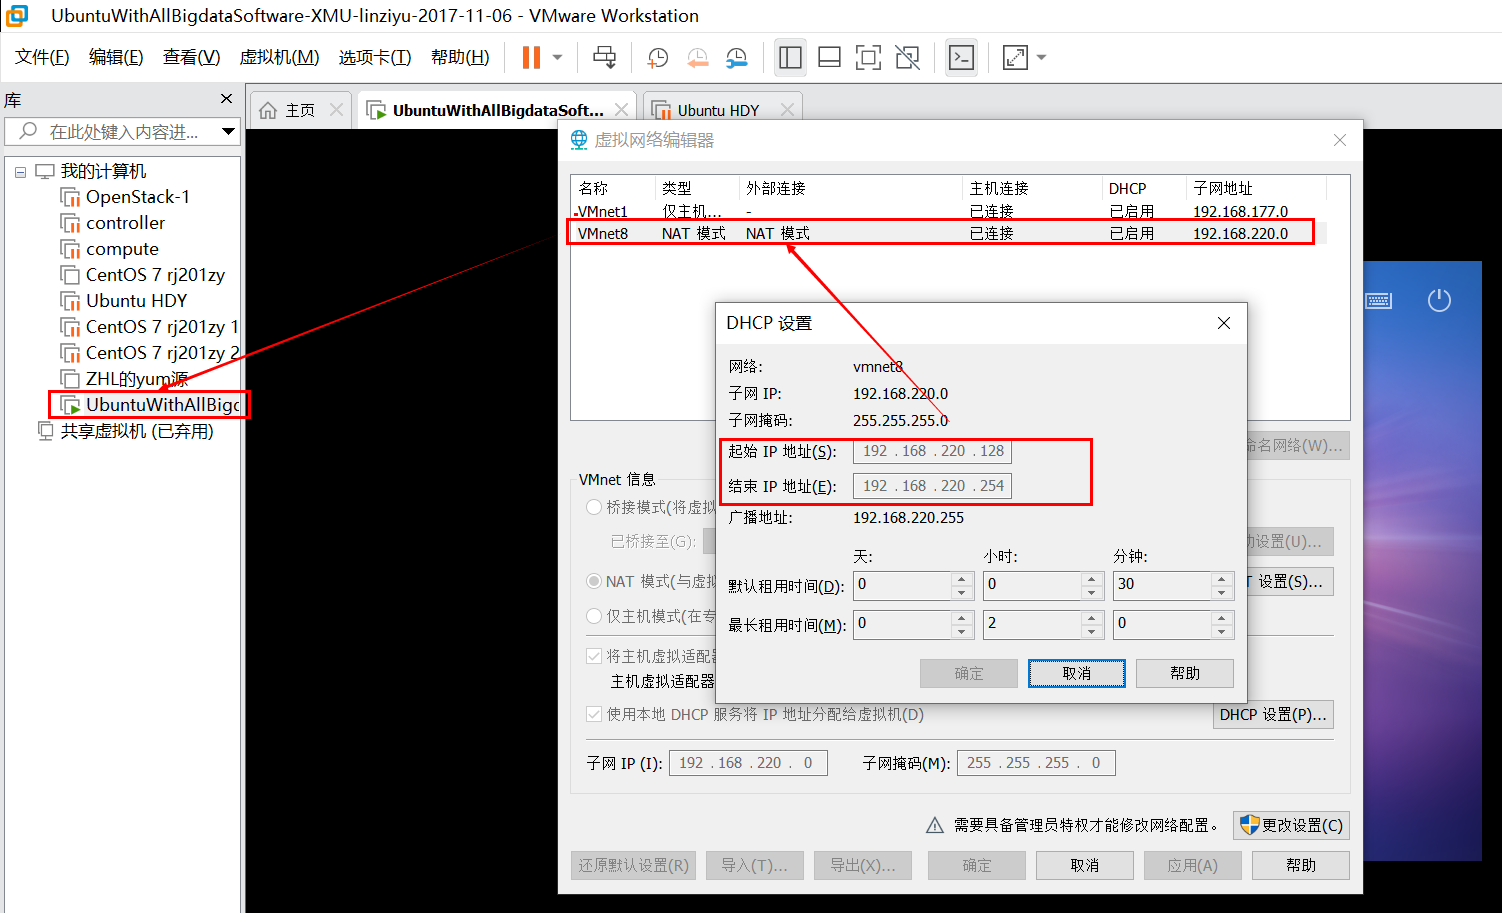Click 帮助 in the 虚拟网络编辑器 window
The width and height of the screenshot is (1502, 913).
(1301, 865)
